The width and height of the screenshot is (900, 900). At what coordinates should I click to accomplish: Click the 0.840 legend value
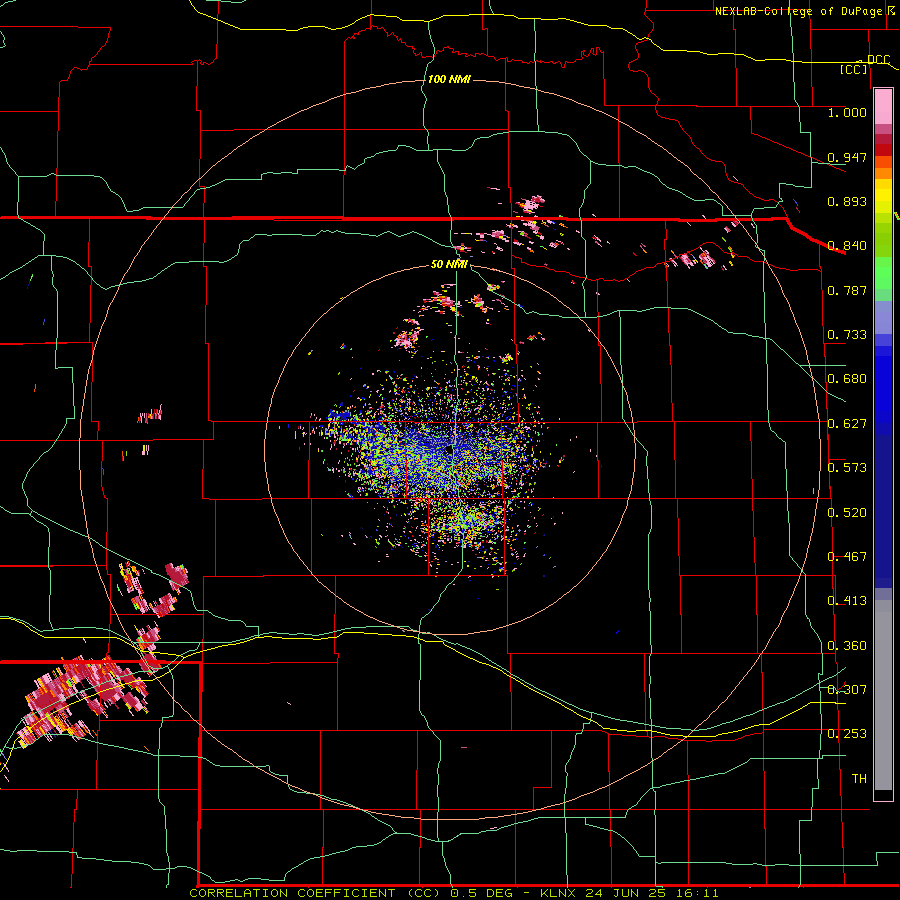pos(847,246)
